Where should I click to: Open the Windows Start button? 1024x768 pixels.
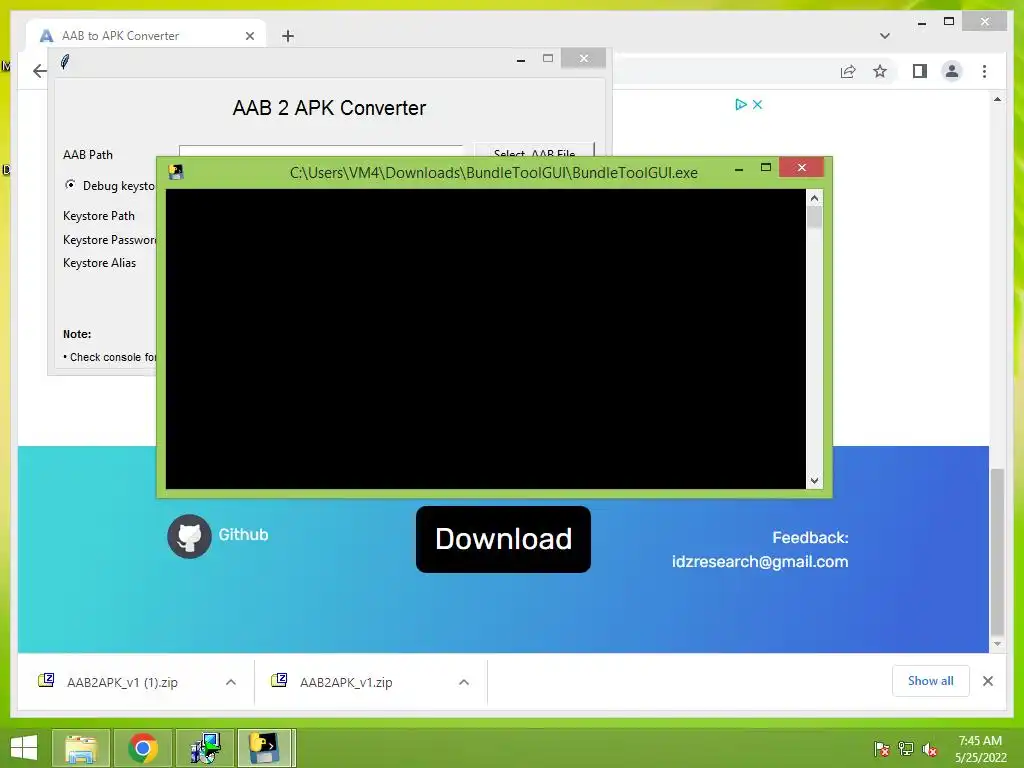pyautogui.click(x=24, y=748)
